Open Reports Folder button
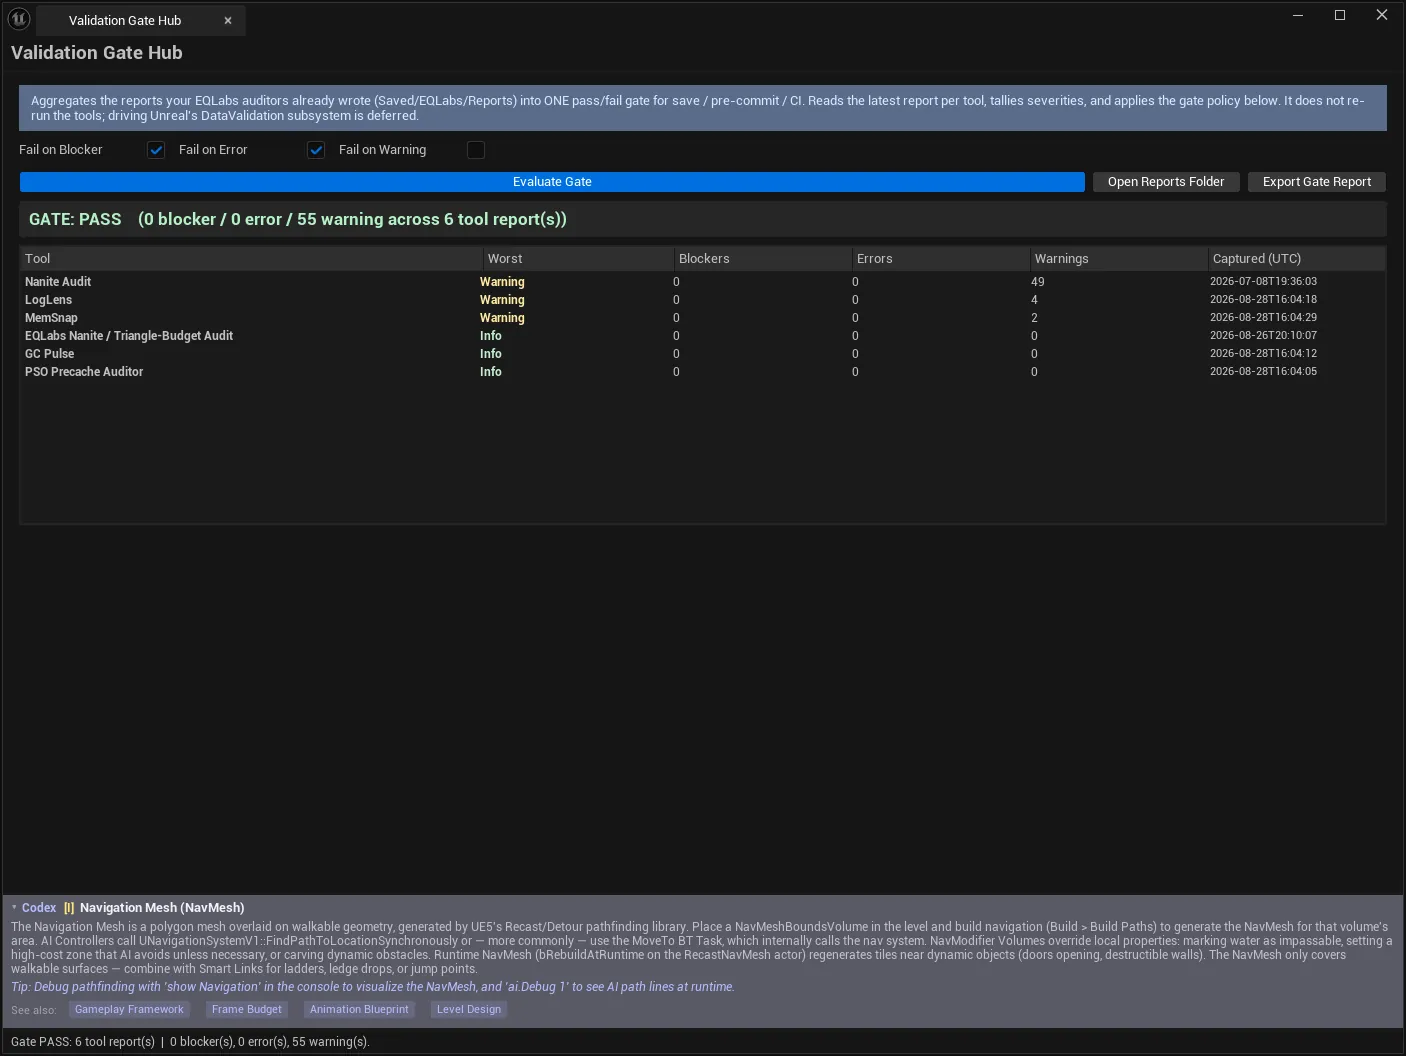 pyautogui.click(x=1166, y=182)
